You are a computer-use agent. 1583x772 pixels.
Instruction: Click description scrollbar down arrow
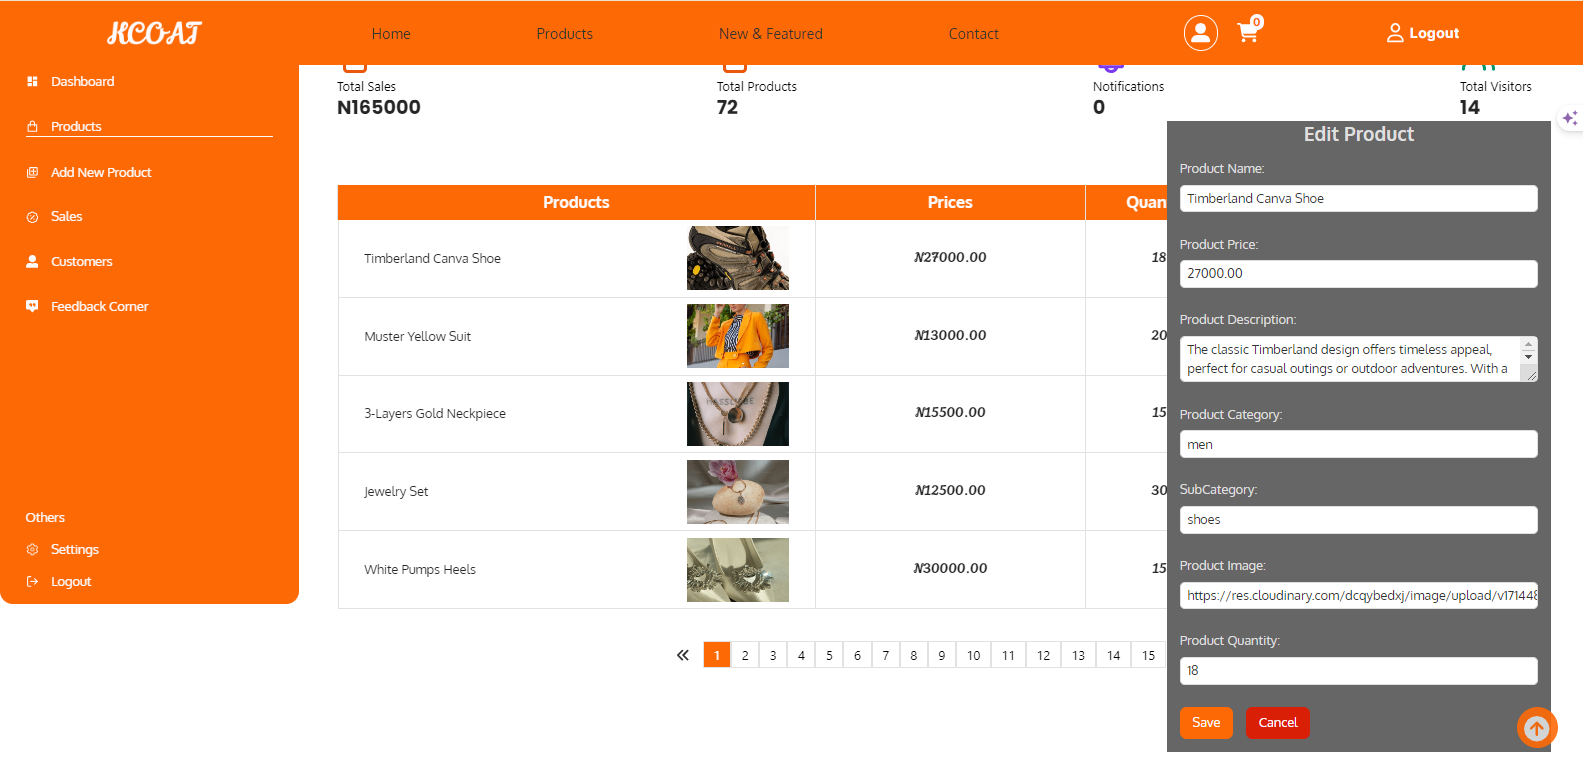pos(1528,357)
